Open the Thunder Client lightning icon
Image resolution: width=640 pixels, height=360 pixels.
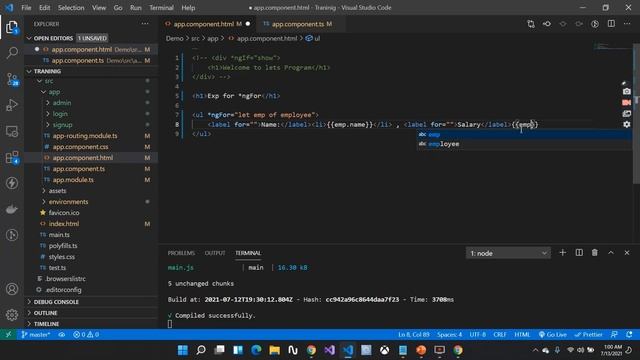click(12, 183)
